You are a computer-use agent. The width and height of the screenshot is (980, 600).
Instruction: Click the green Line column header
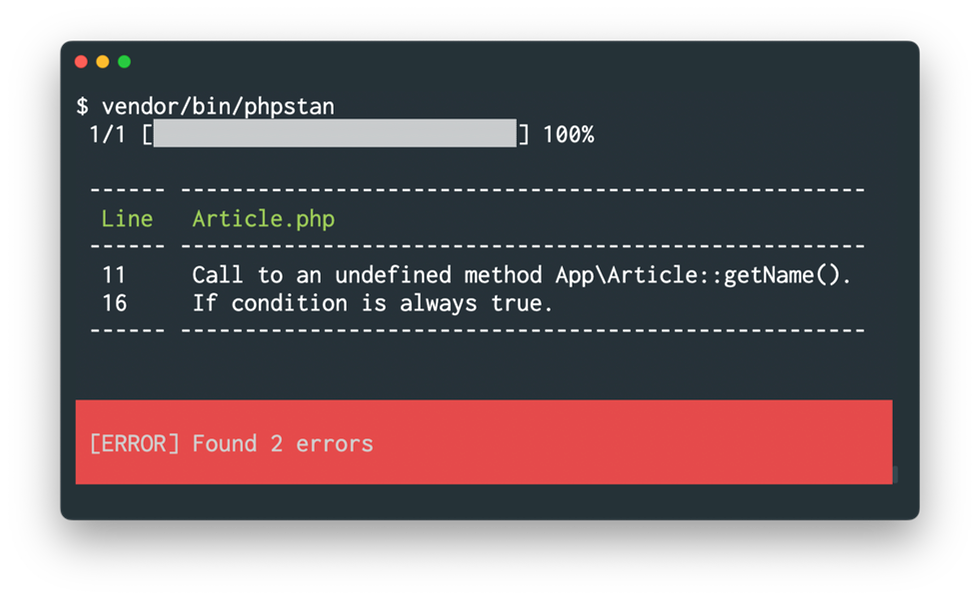pos(127,219)
